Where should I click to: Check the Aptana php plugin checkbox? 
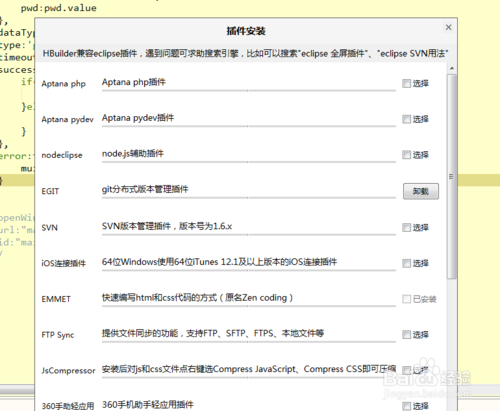406,83
